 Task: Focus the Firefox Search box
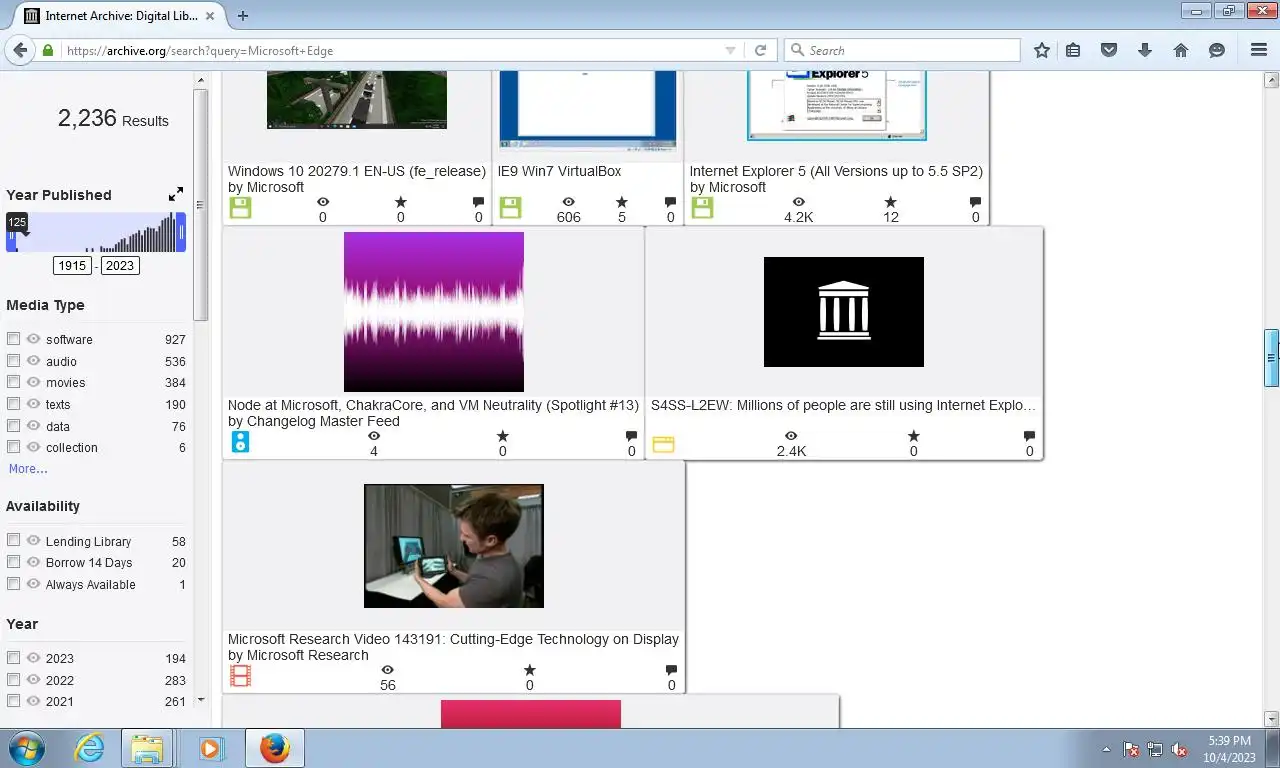(x=902, y=50)
